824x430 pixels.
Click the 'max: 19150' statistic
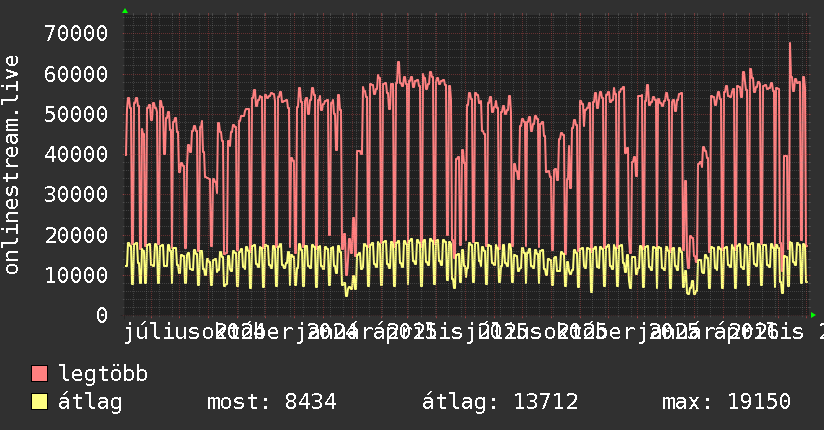click(726, 402)
